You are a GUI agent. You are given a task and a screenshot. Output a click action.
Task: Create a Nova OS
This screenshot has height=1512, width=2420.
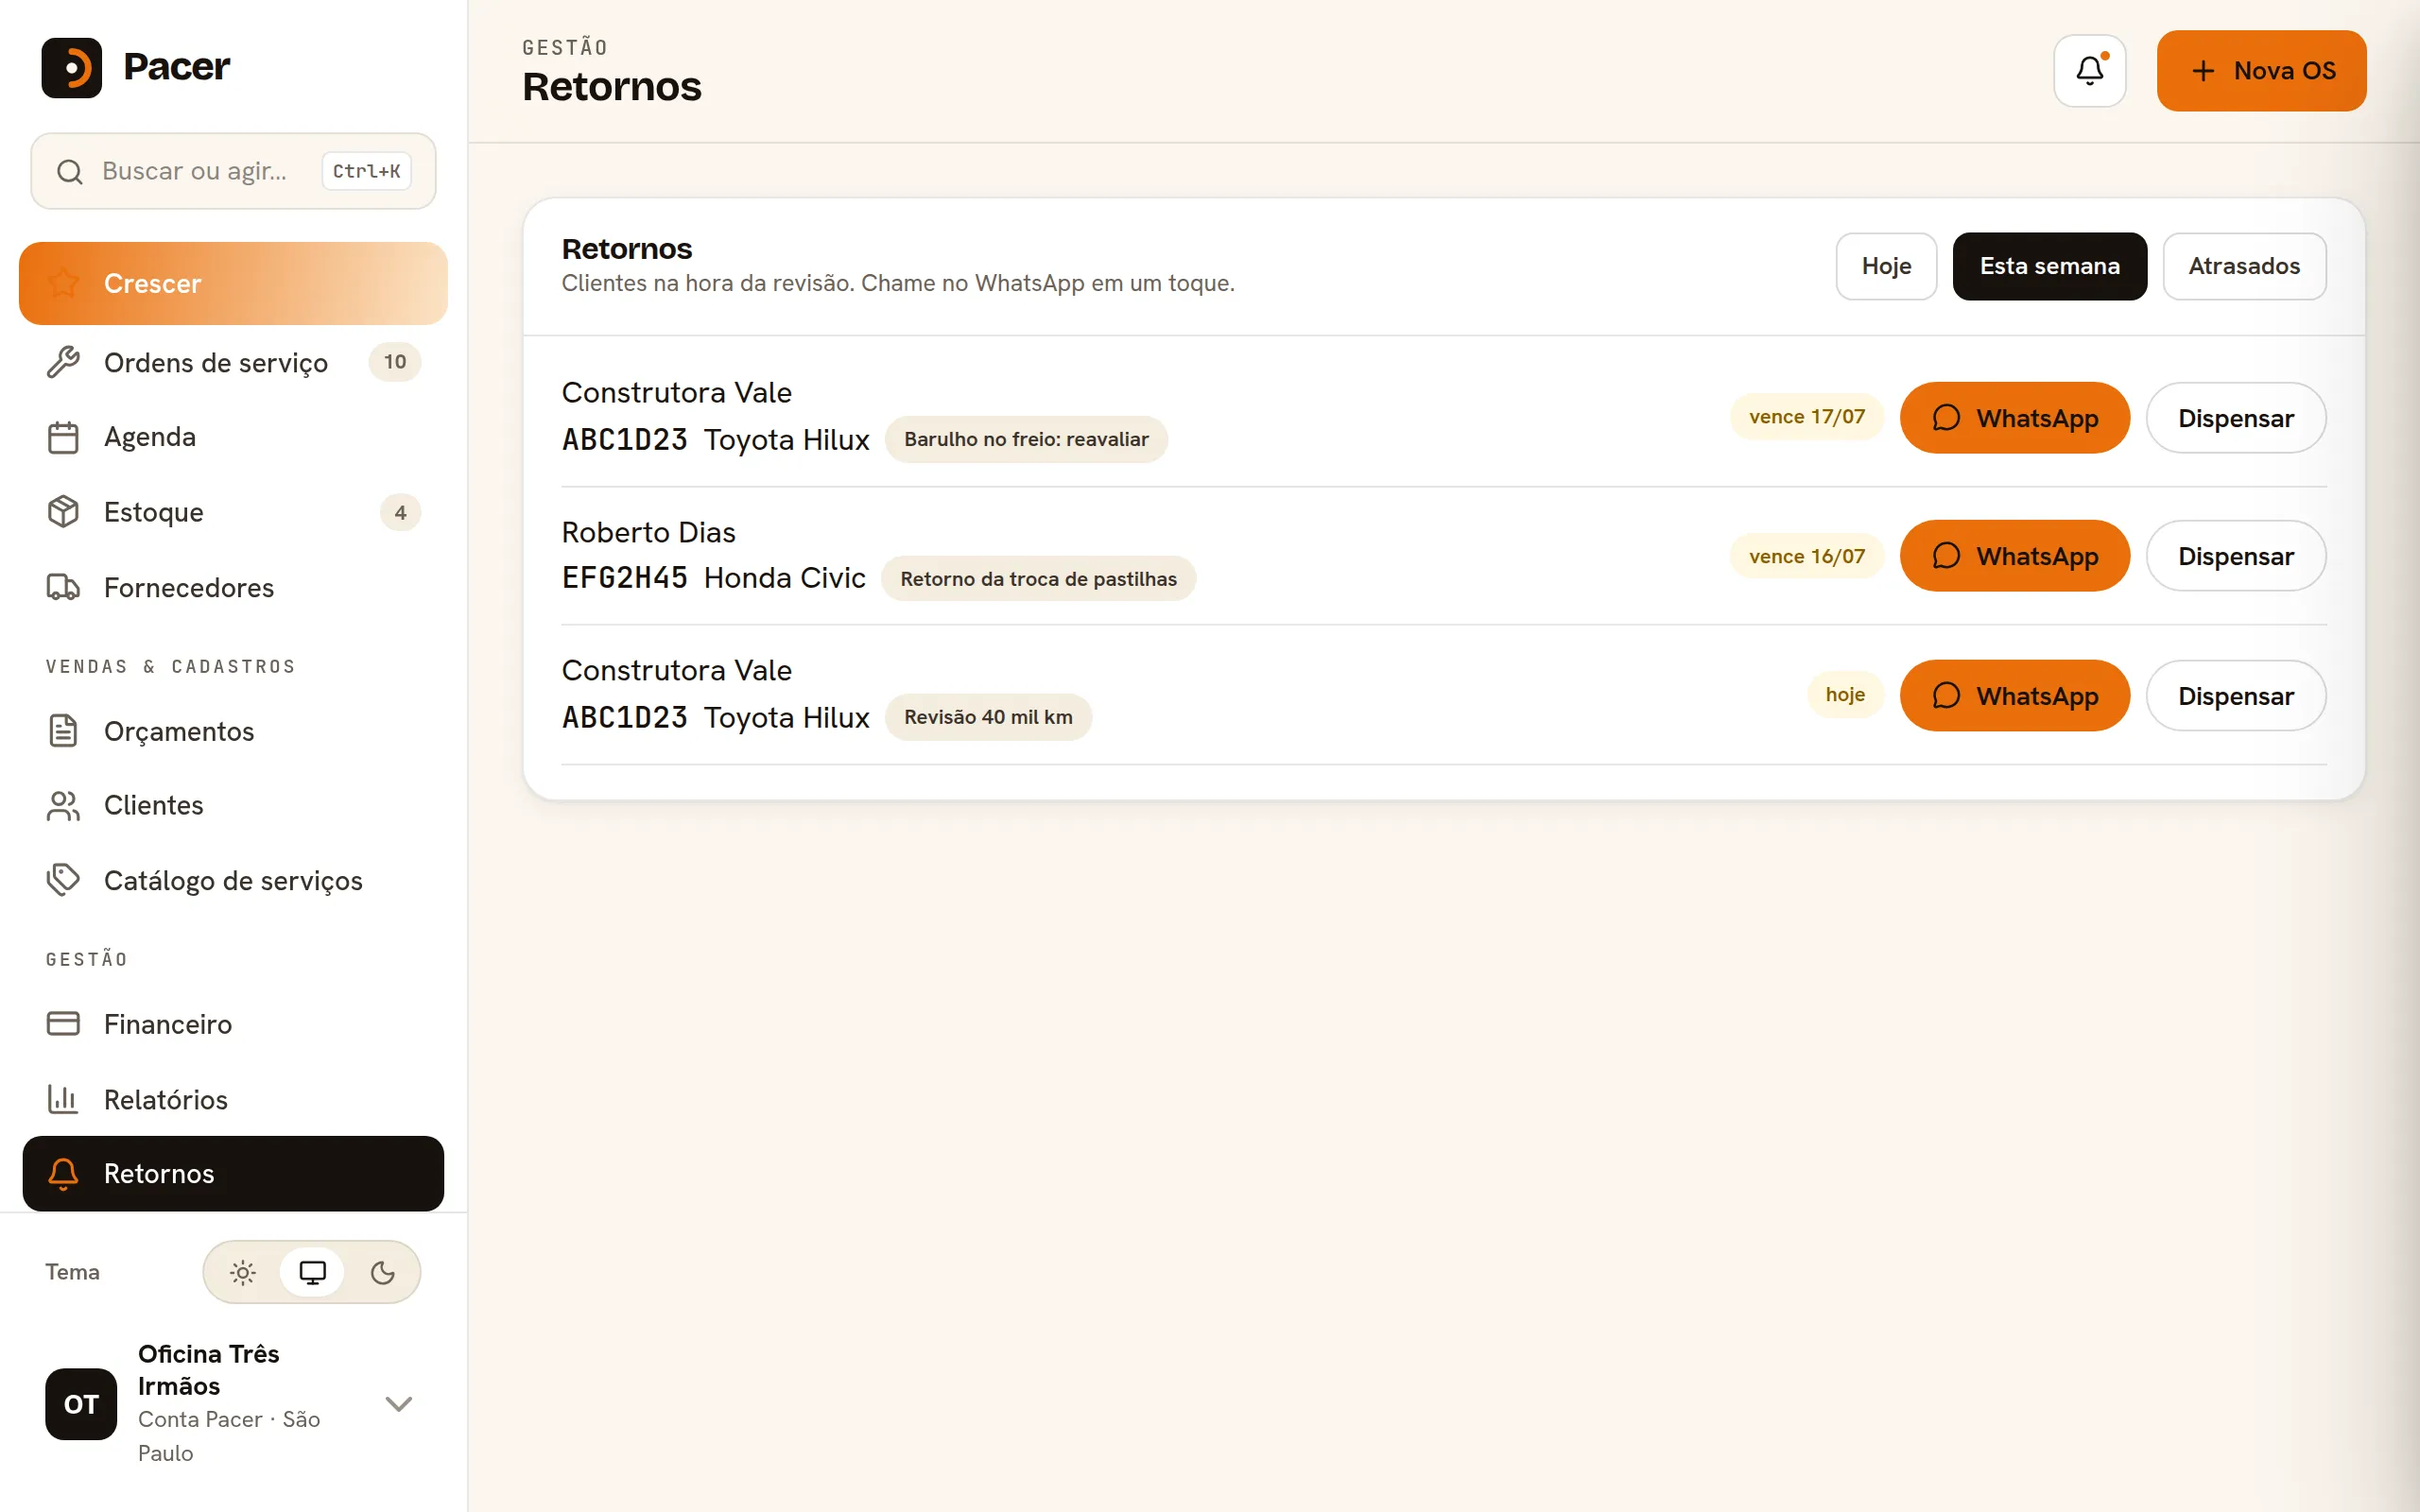pyautogui.click(x=2261, y=71)
